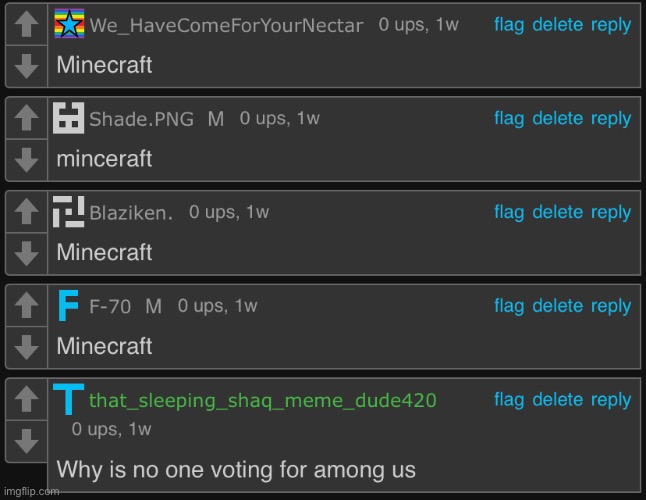
Task: Delete Blaziken.'s comment
Action: (557, 212)
